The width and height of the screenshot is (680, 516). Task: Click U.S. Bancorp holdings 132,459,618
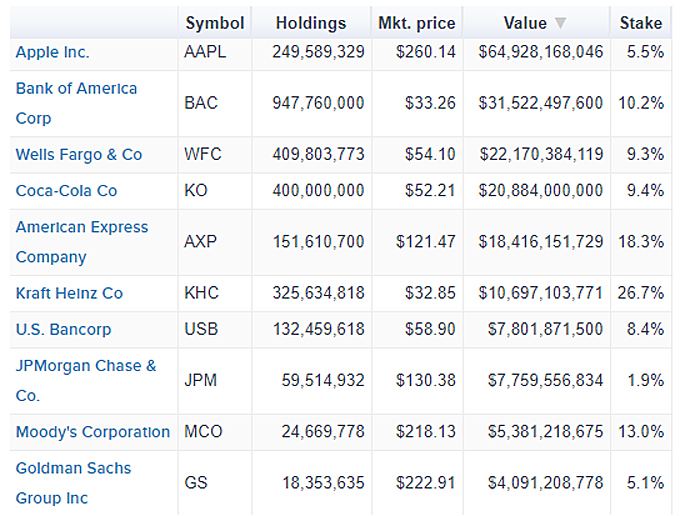pyautogui.click(x=318, y=330)
